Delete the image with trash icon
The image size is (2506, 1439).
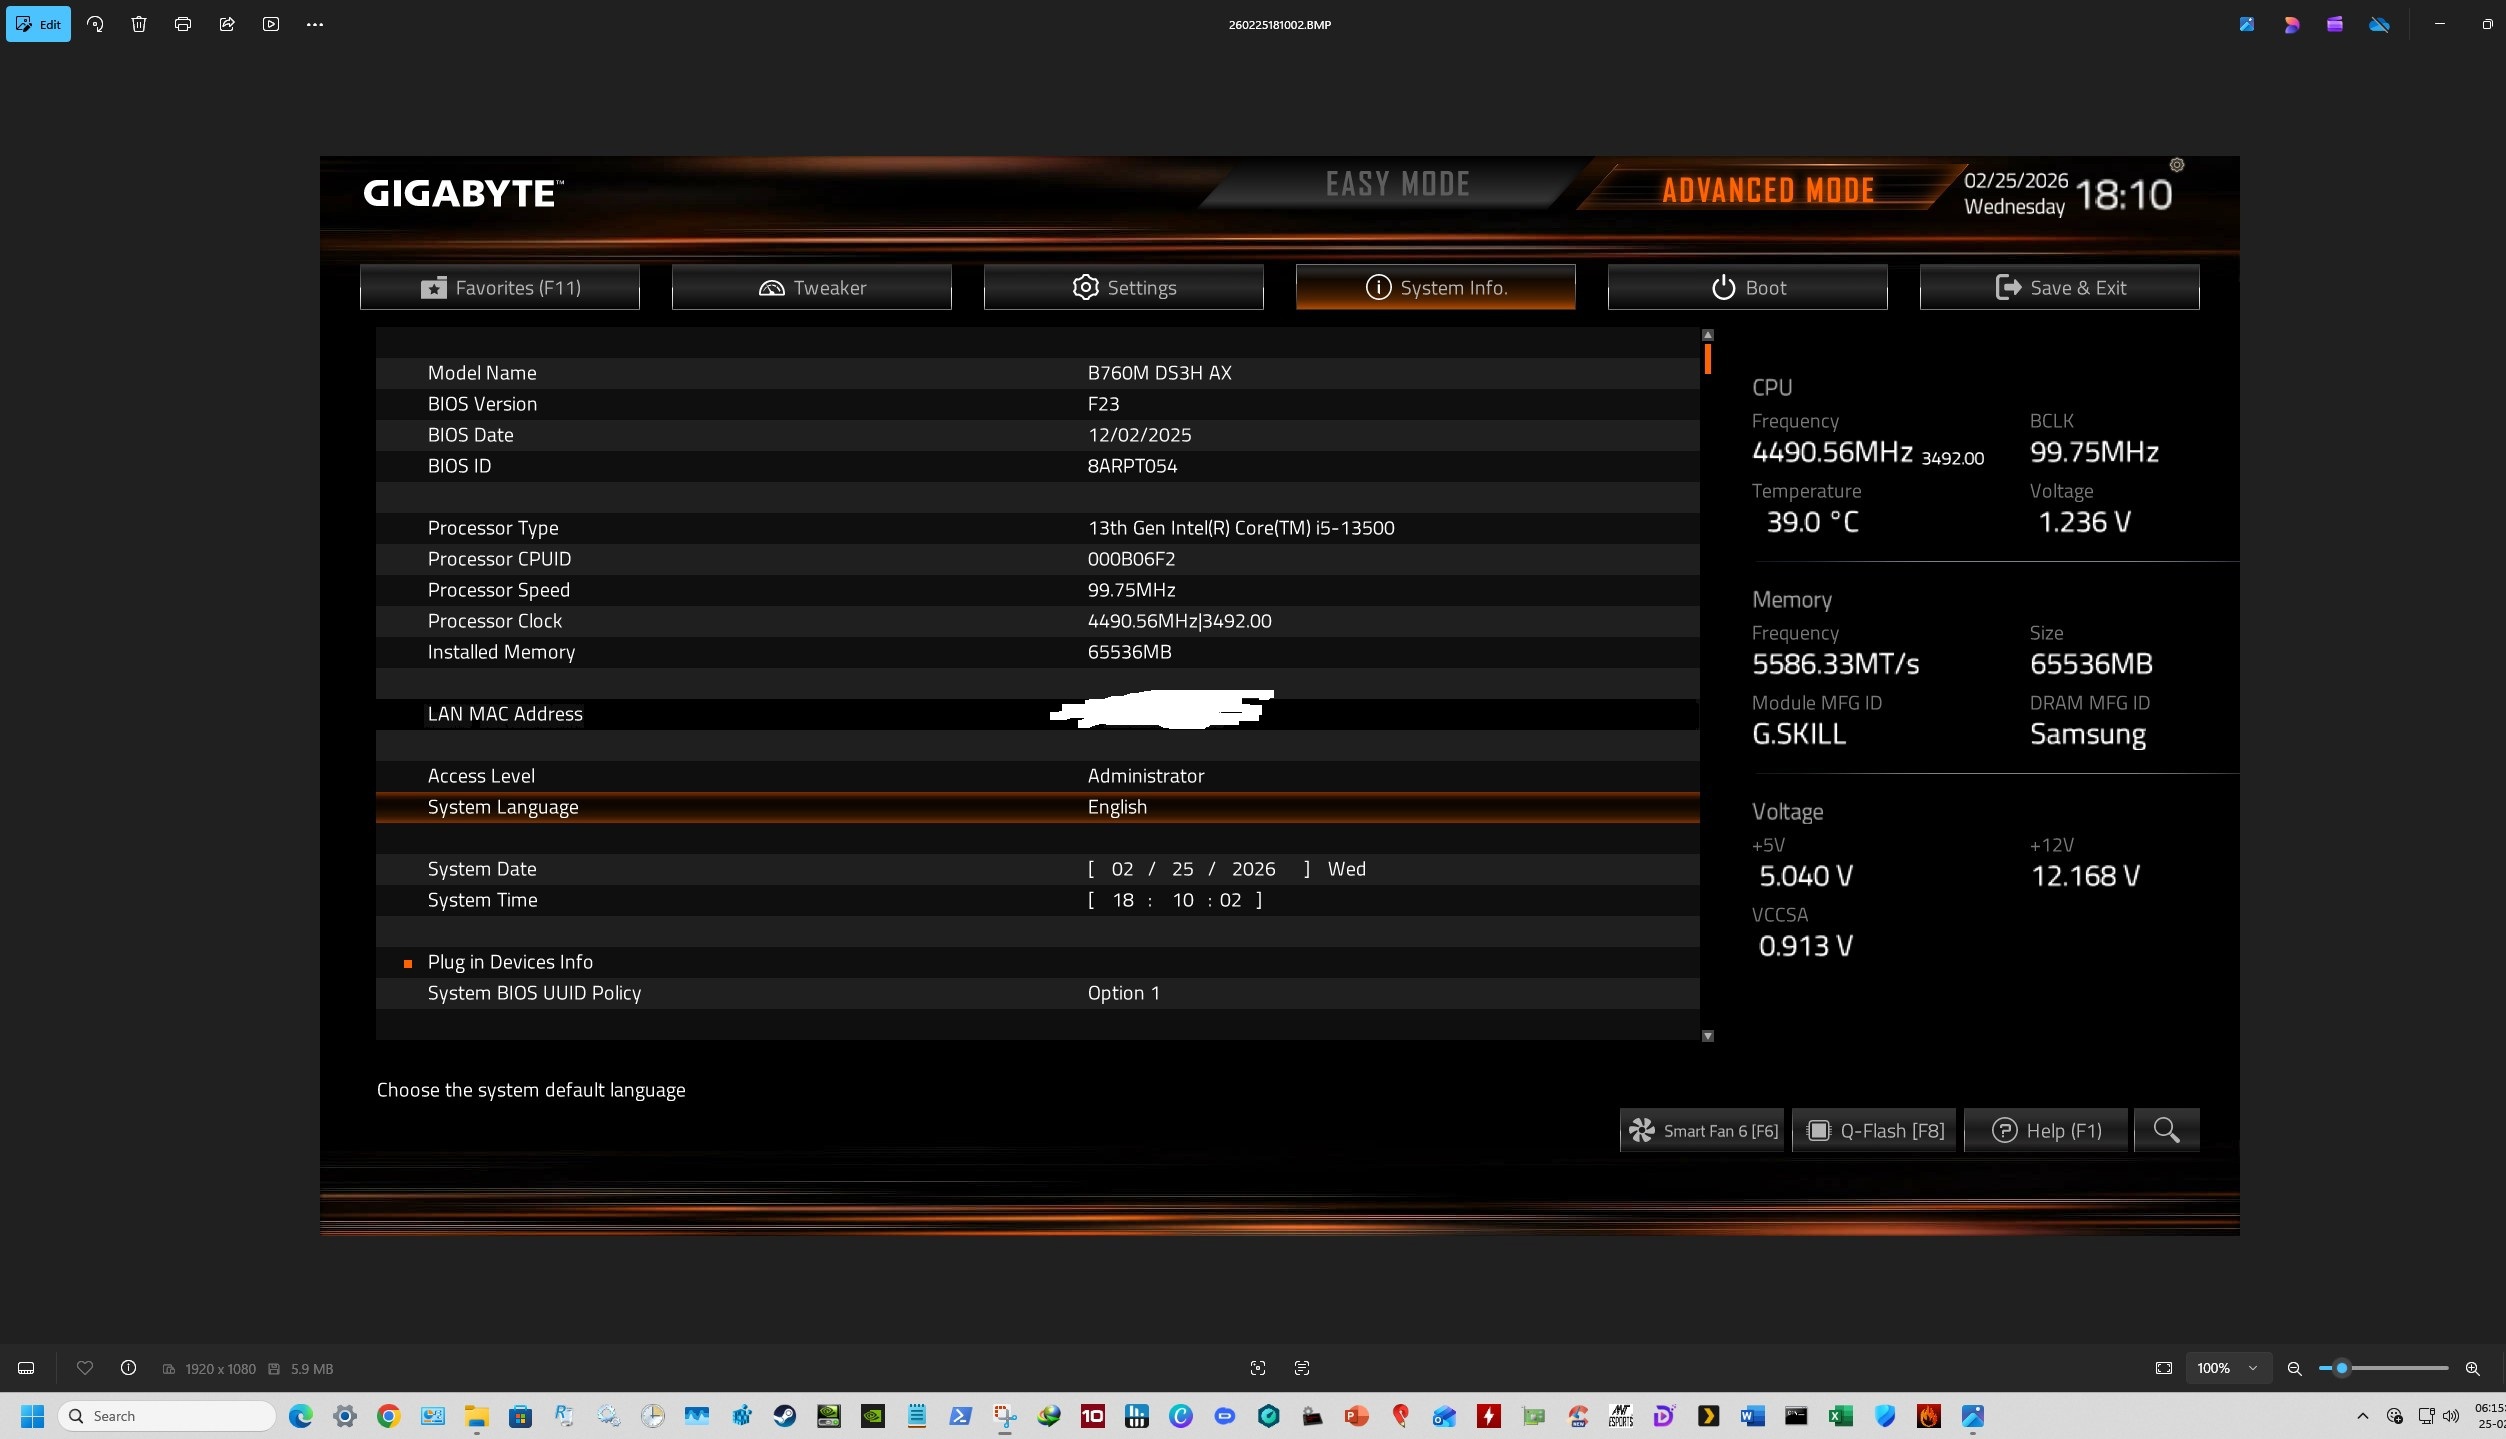139,24
